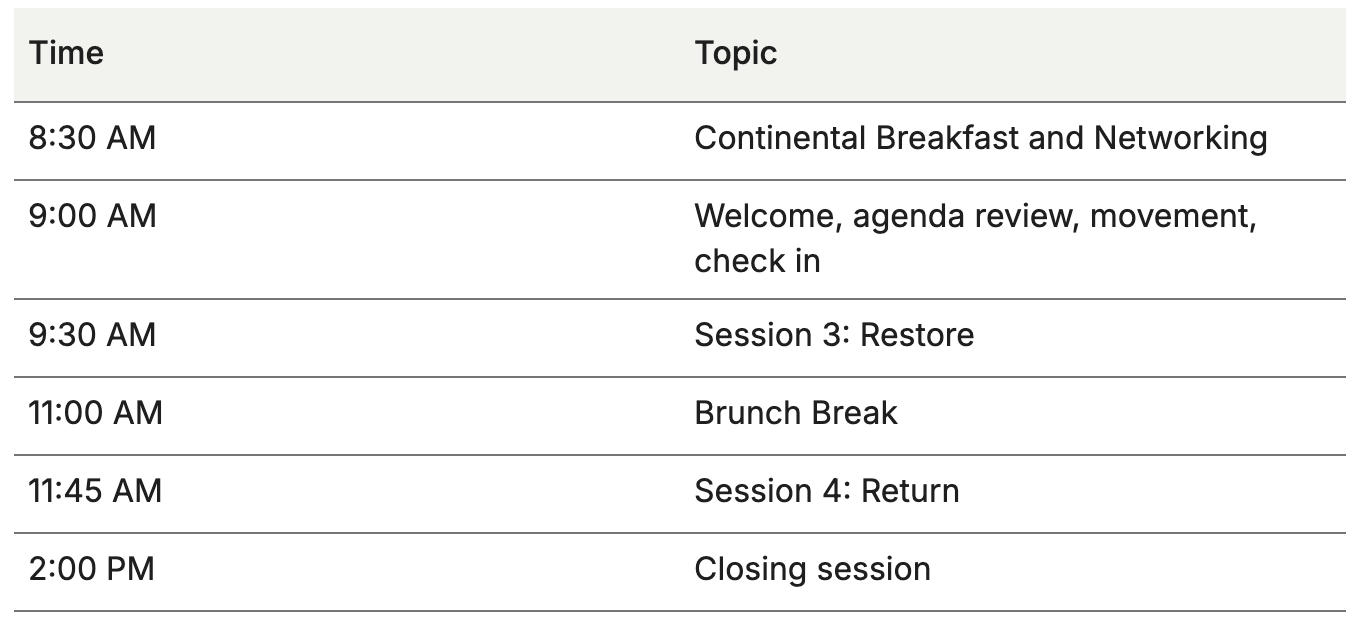Select the Session 4: Return topic
Image resolution: width=1370 pixels, height=640 pixels.
click(x=826, y=490)
